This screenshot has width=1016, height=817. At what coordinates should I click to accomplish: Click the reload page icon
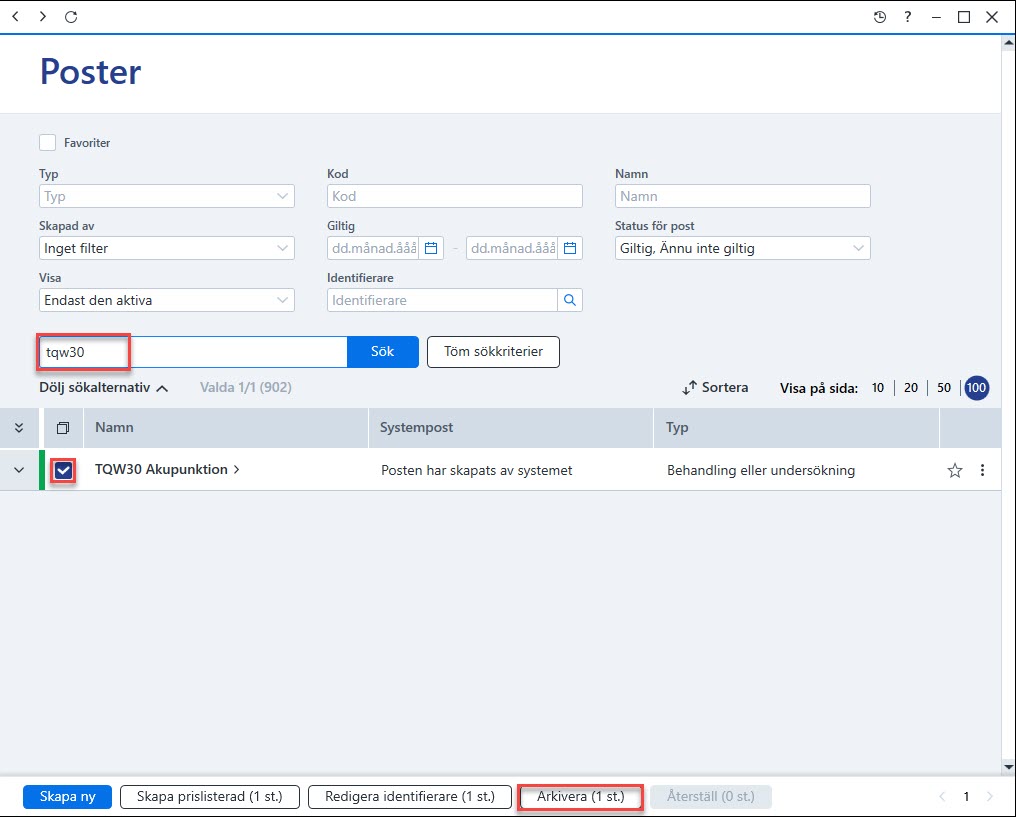(71, 17)
